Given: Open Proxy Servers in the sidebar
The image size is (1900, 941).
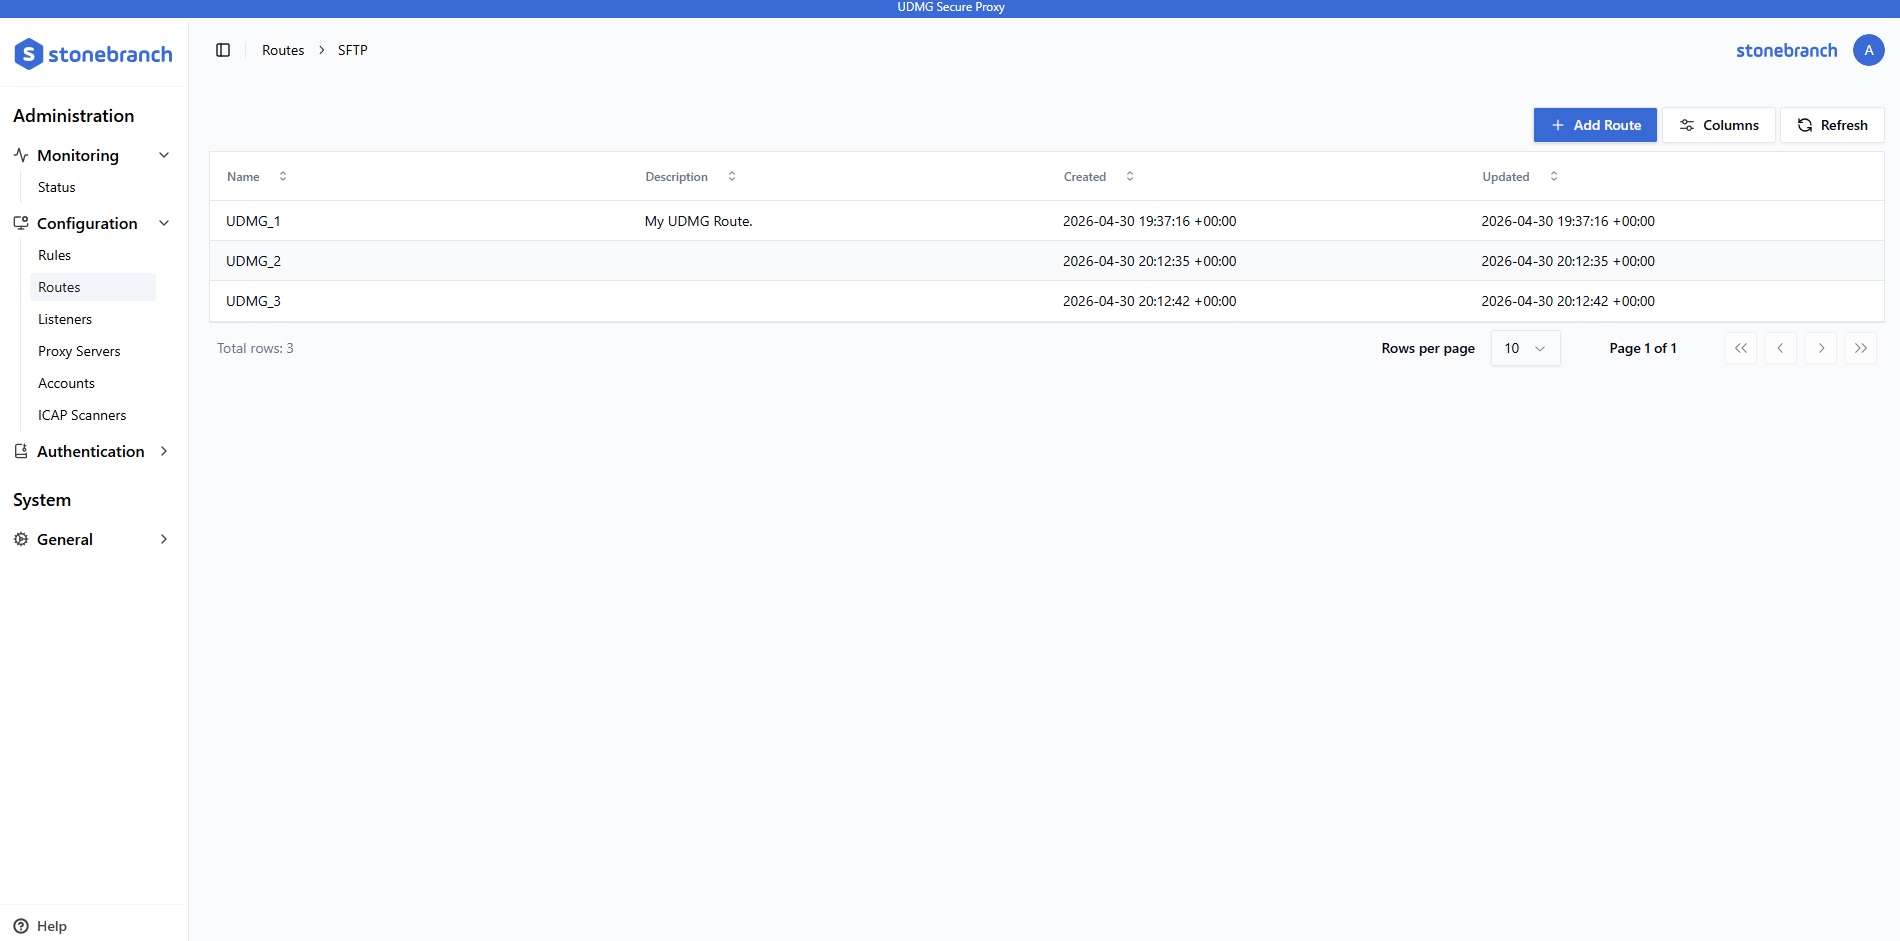Looking at the screenshot, I should (x=79, y=351).
